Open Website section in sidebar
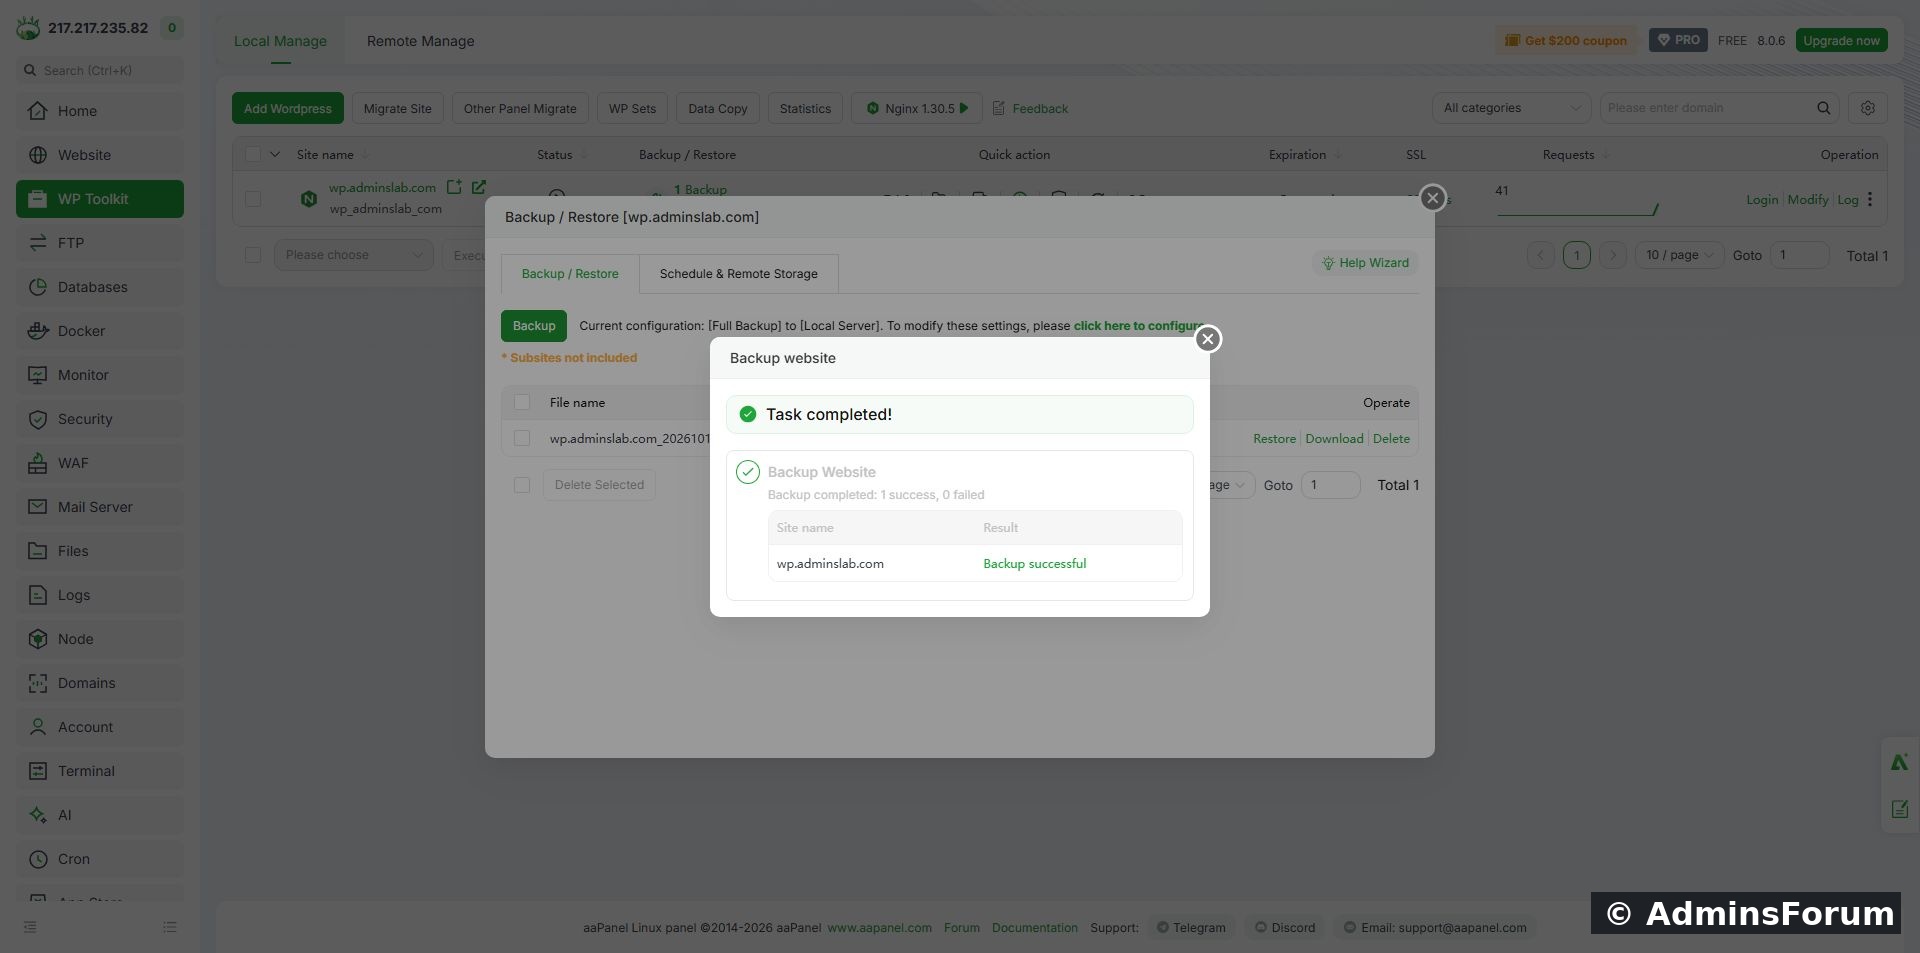The width and height of the screenshot is (1920, 953). coord(100,155)
